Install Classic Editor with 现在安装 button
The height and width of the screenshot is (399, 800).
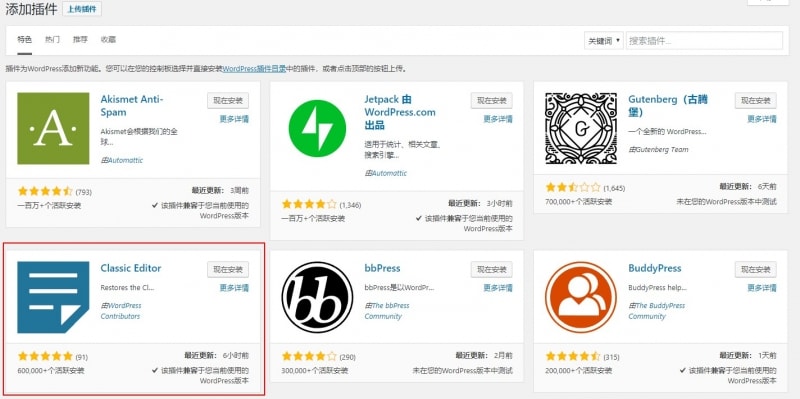point(228,269)
